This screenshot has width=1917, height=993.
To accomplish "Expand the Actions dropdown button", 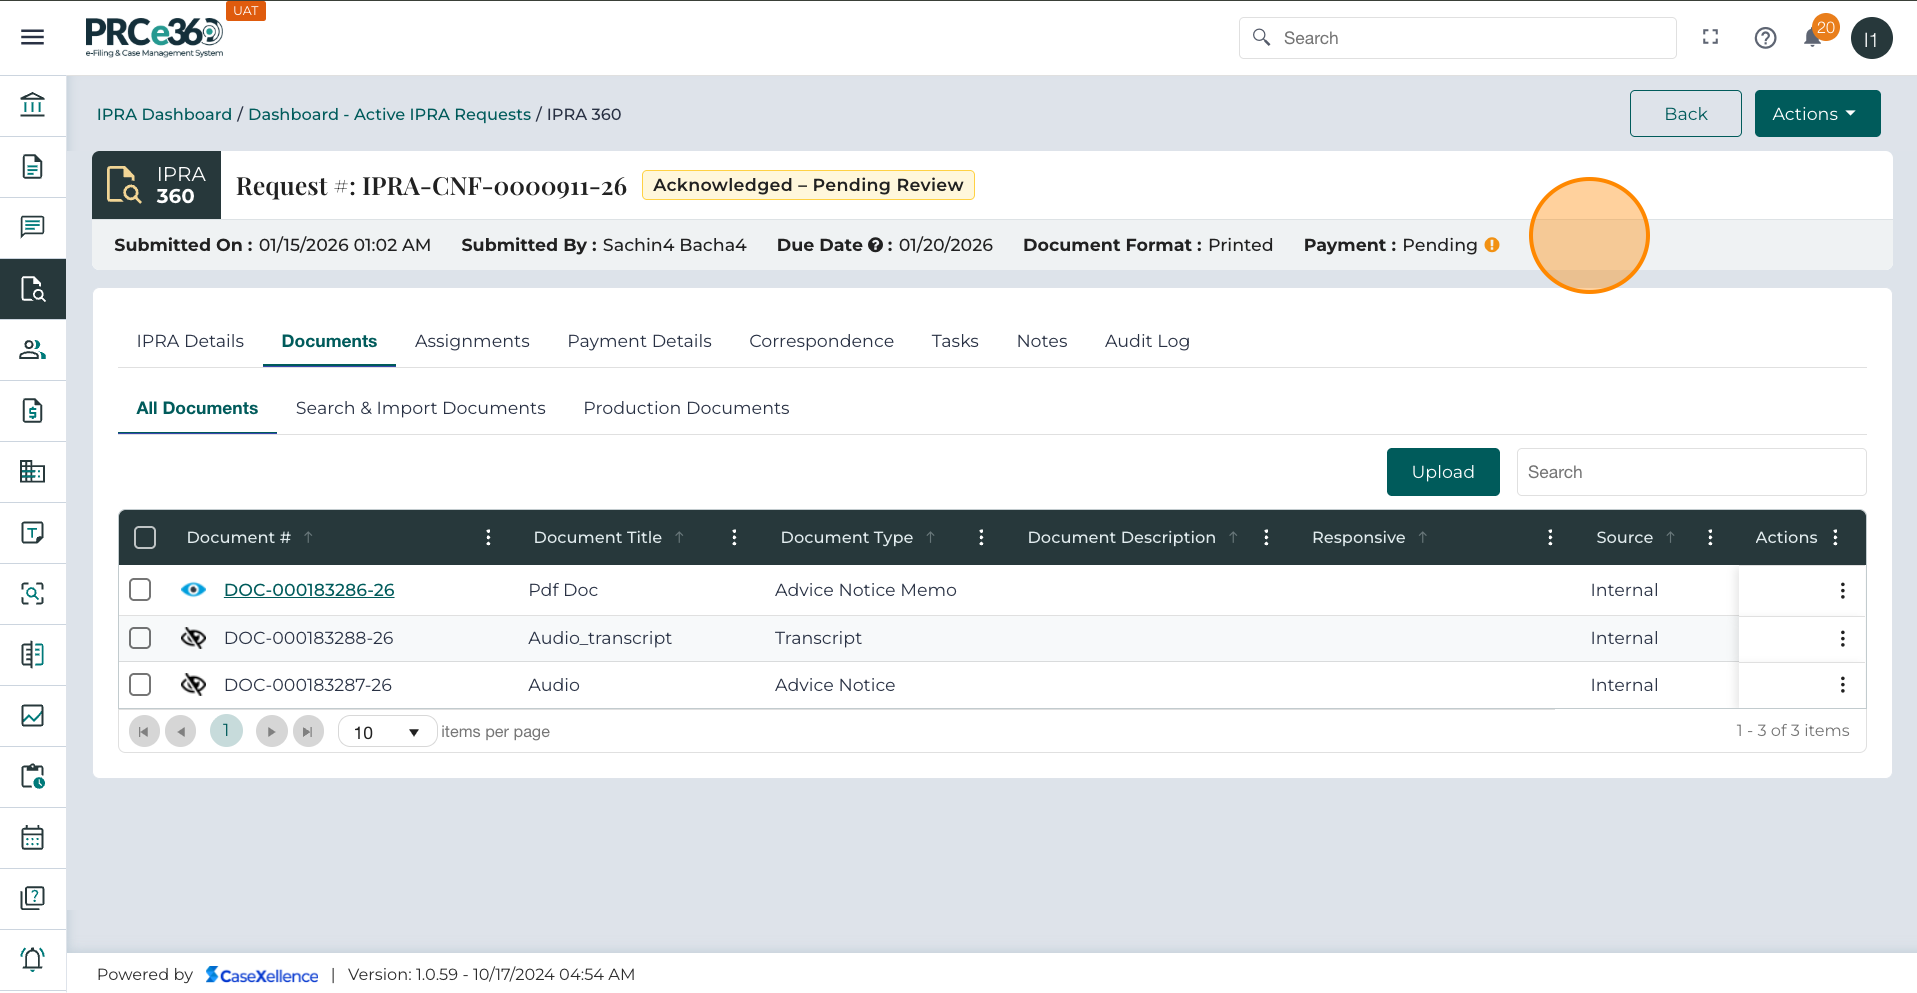I will point(1816,114).
